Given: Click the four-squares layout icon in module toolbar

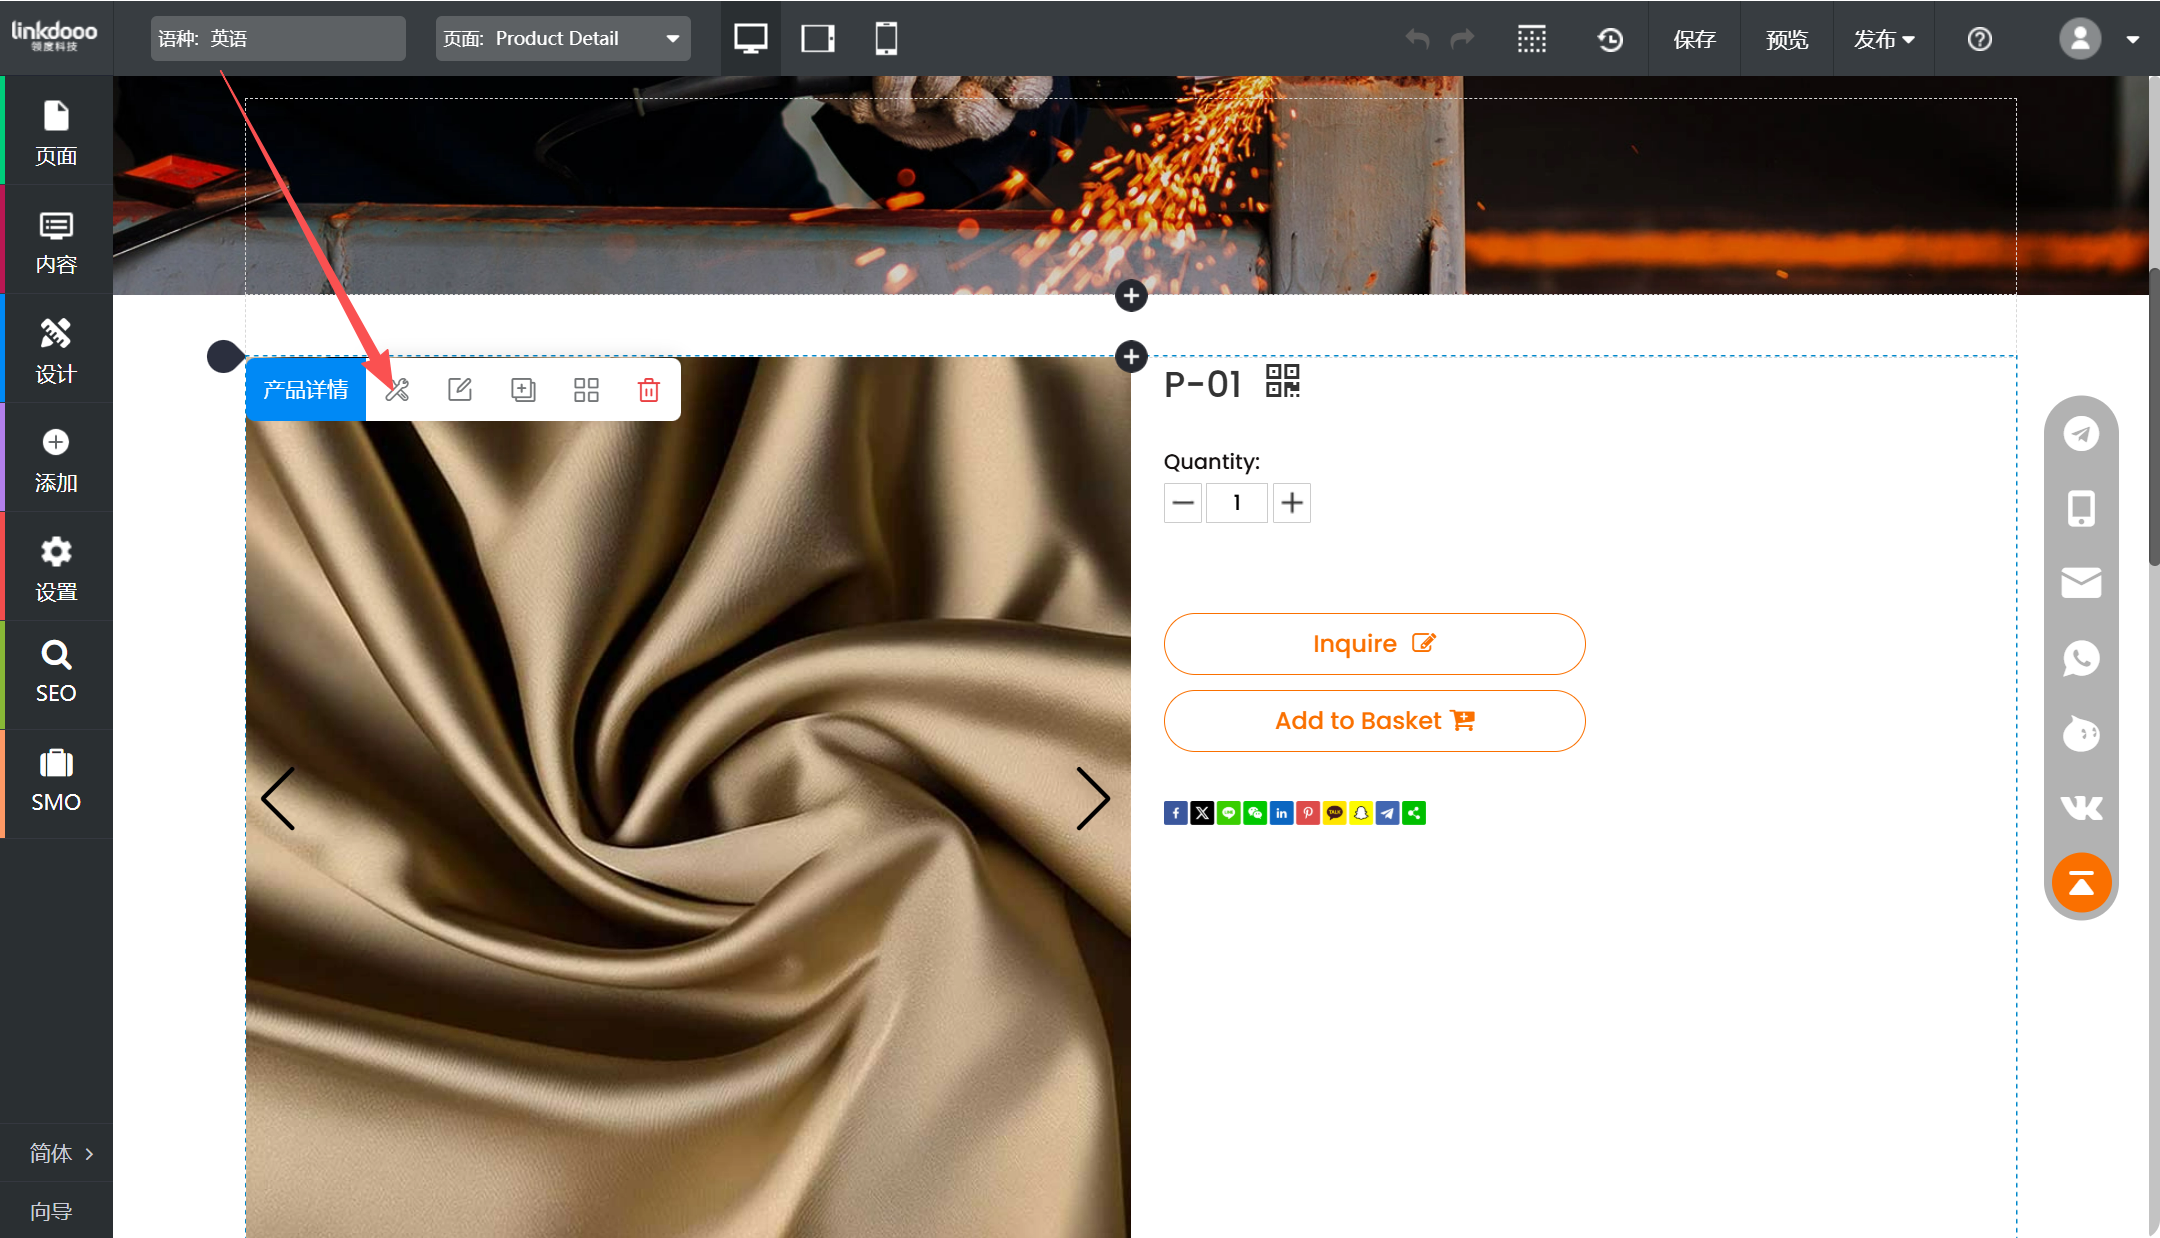Looking at the screenshot, I should pos(586,390).
